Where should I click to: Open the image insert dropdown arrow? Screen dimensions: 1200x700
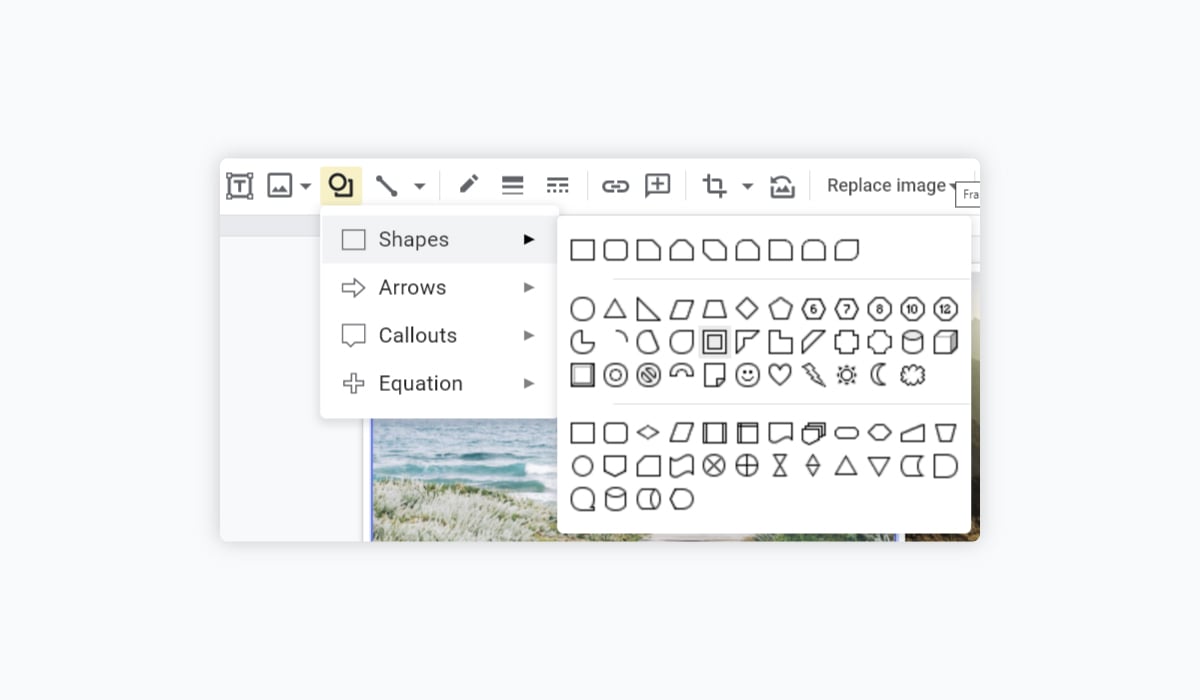(x=305, y=186)
